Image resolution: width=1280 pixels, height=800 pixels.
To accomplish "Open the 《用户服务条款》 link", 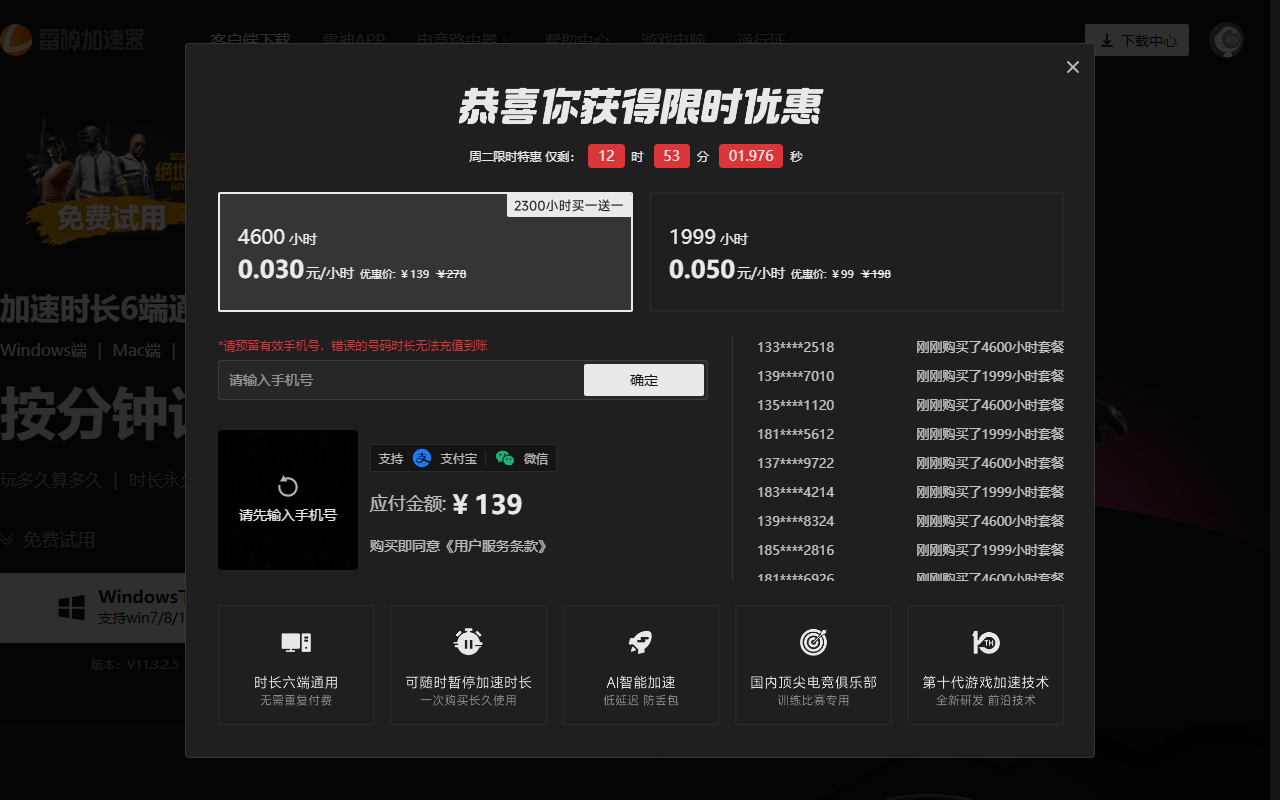I will [x=494, y=546].
